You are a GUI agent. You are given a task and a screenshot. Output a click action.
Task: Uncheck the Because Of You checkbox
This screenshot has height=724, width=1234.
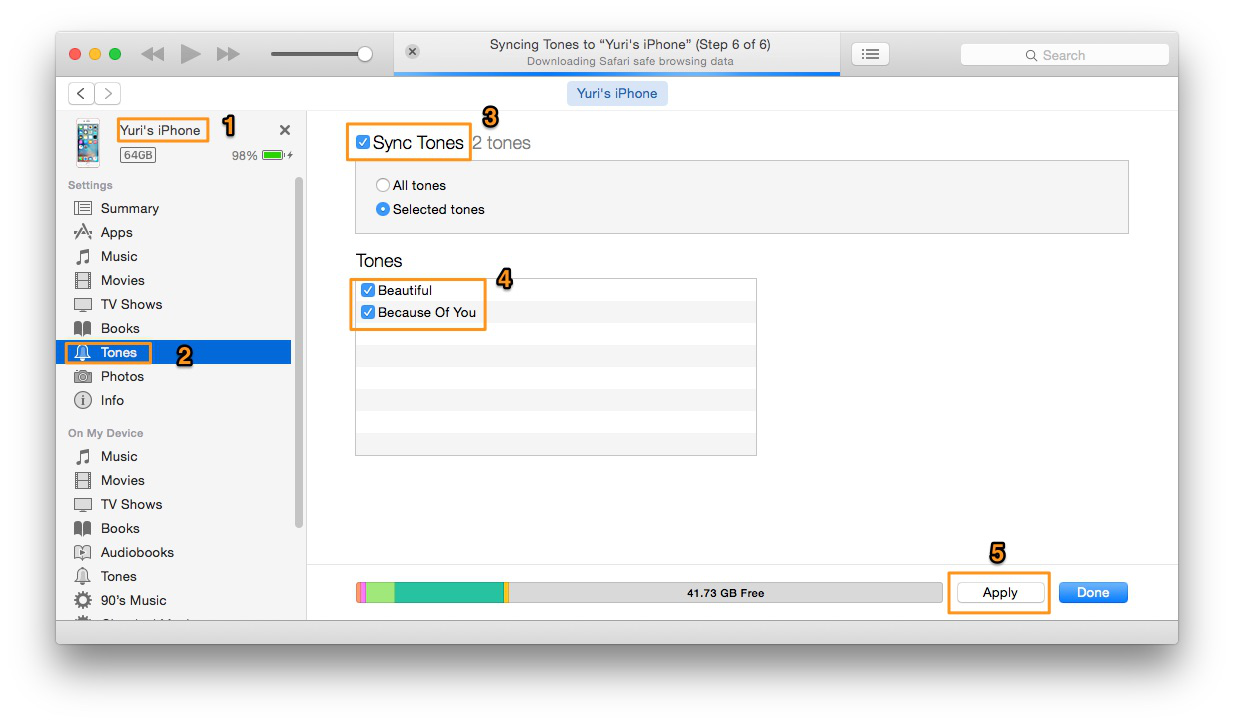367,312
